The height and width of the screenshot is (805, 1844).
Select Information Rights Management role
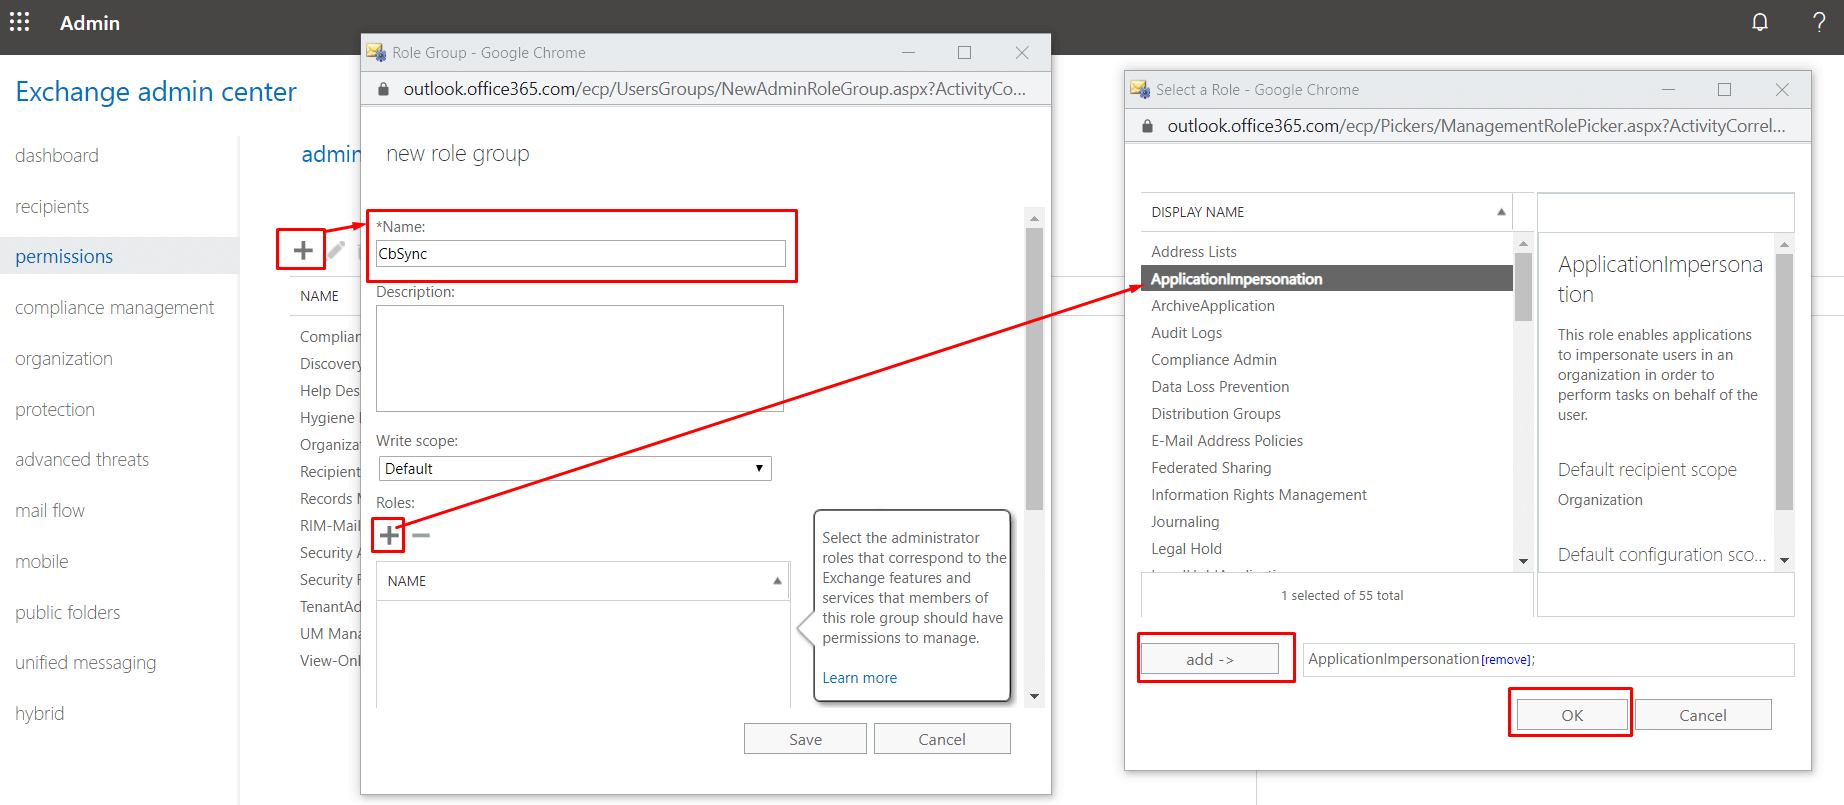click(1259, 495)
